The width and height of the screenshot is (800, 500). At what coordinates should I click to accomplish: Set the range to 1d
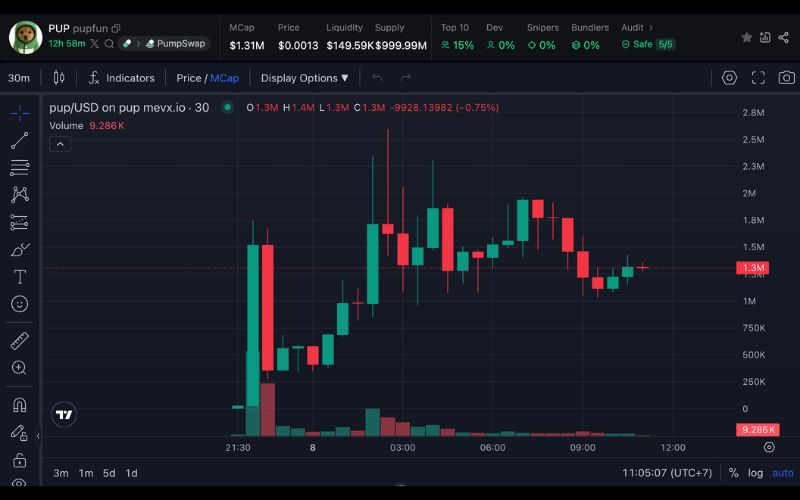coord(132,473)
